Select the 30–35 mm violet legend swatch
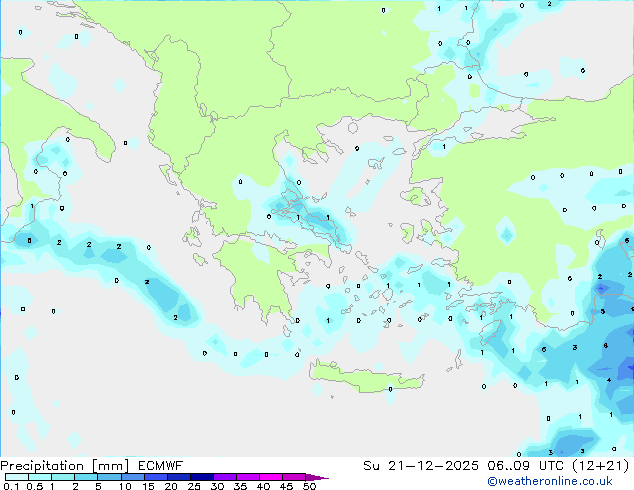This screenshot has width=634, height=490. 225,477
